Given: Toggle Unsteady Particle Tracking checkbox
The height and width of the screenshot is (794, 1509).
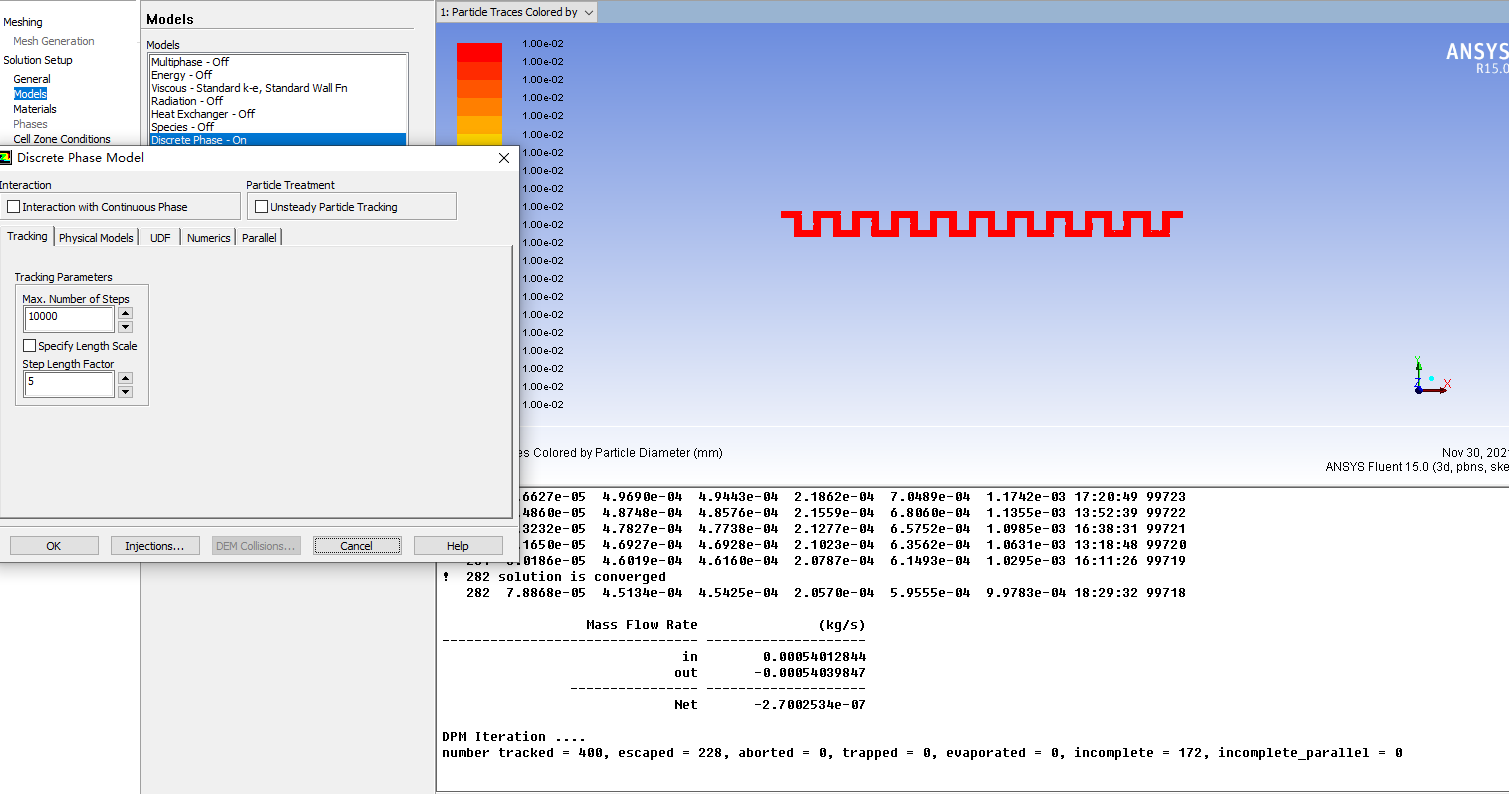Looking at the screenshot, I should tap(262, 207).
